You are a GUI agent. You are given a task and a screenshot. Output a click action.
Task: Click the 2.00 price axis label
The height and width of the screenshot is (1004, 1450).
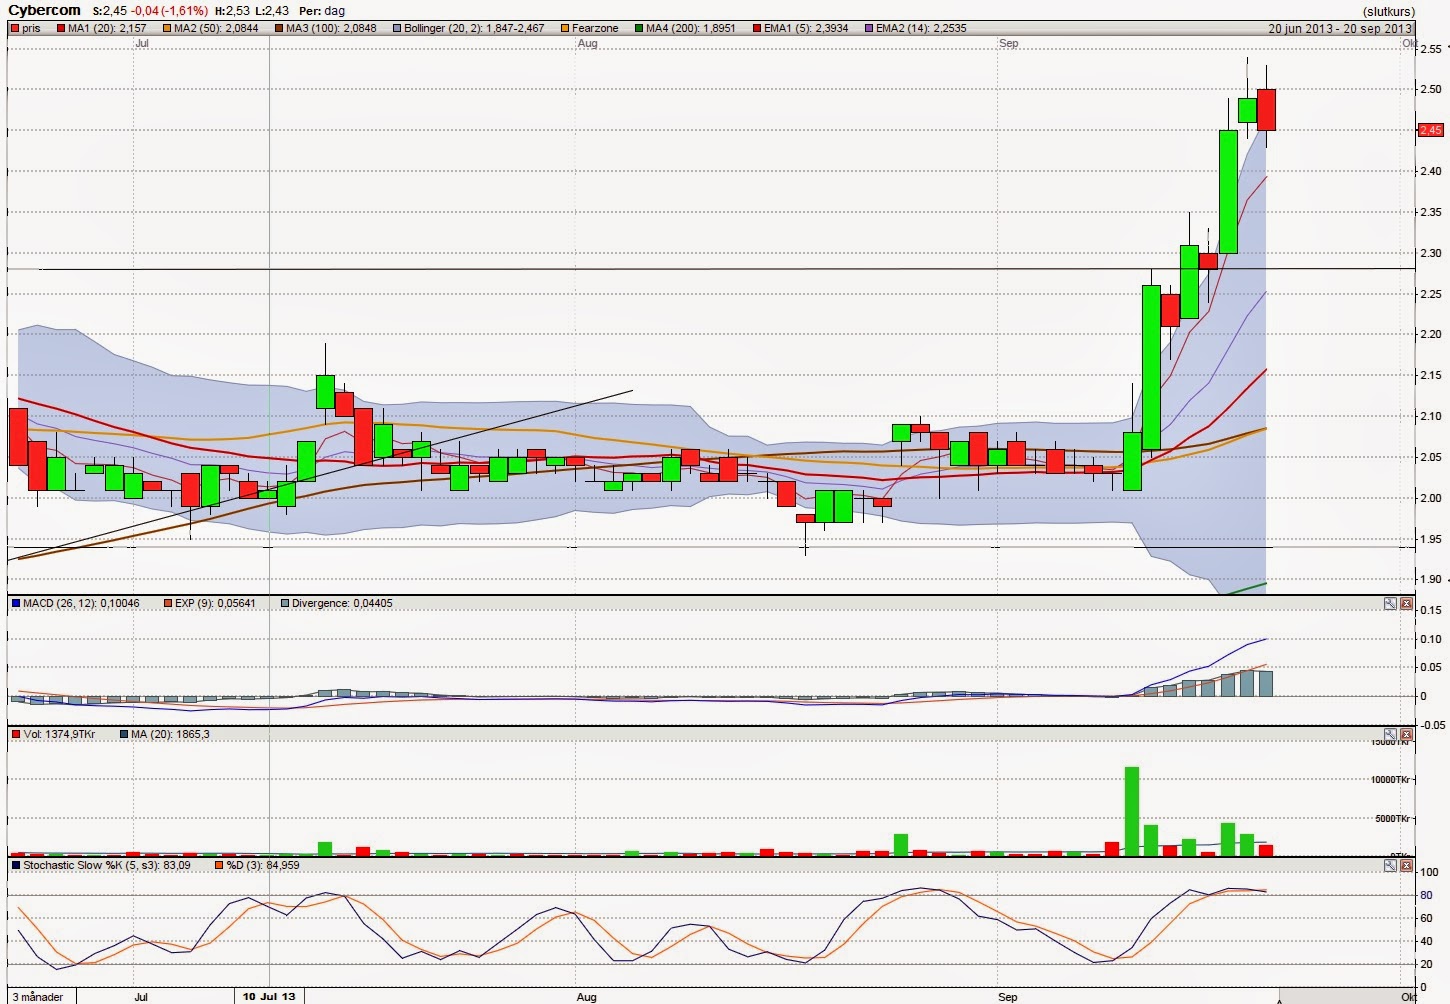pos(1431,498)
